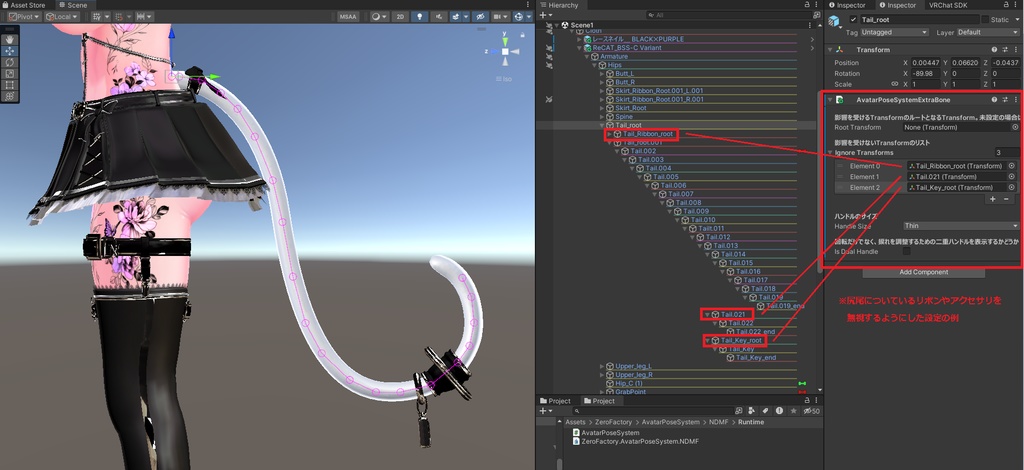Toggle constrained proportions link icon for Scale
This screenshot has height=470, width=1024.
894,84
